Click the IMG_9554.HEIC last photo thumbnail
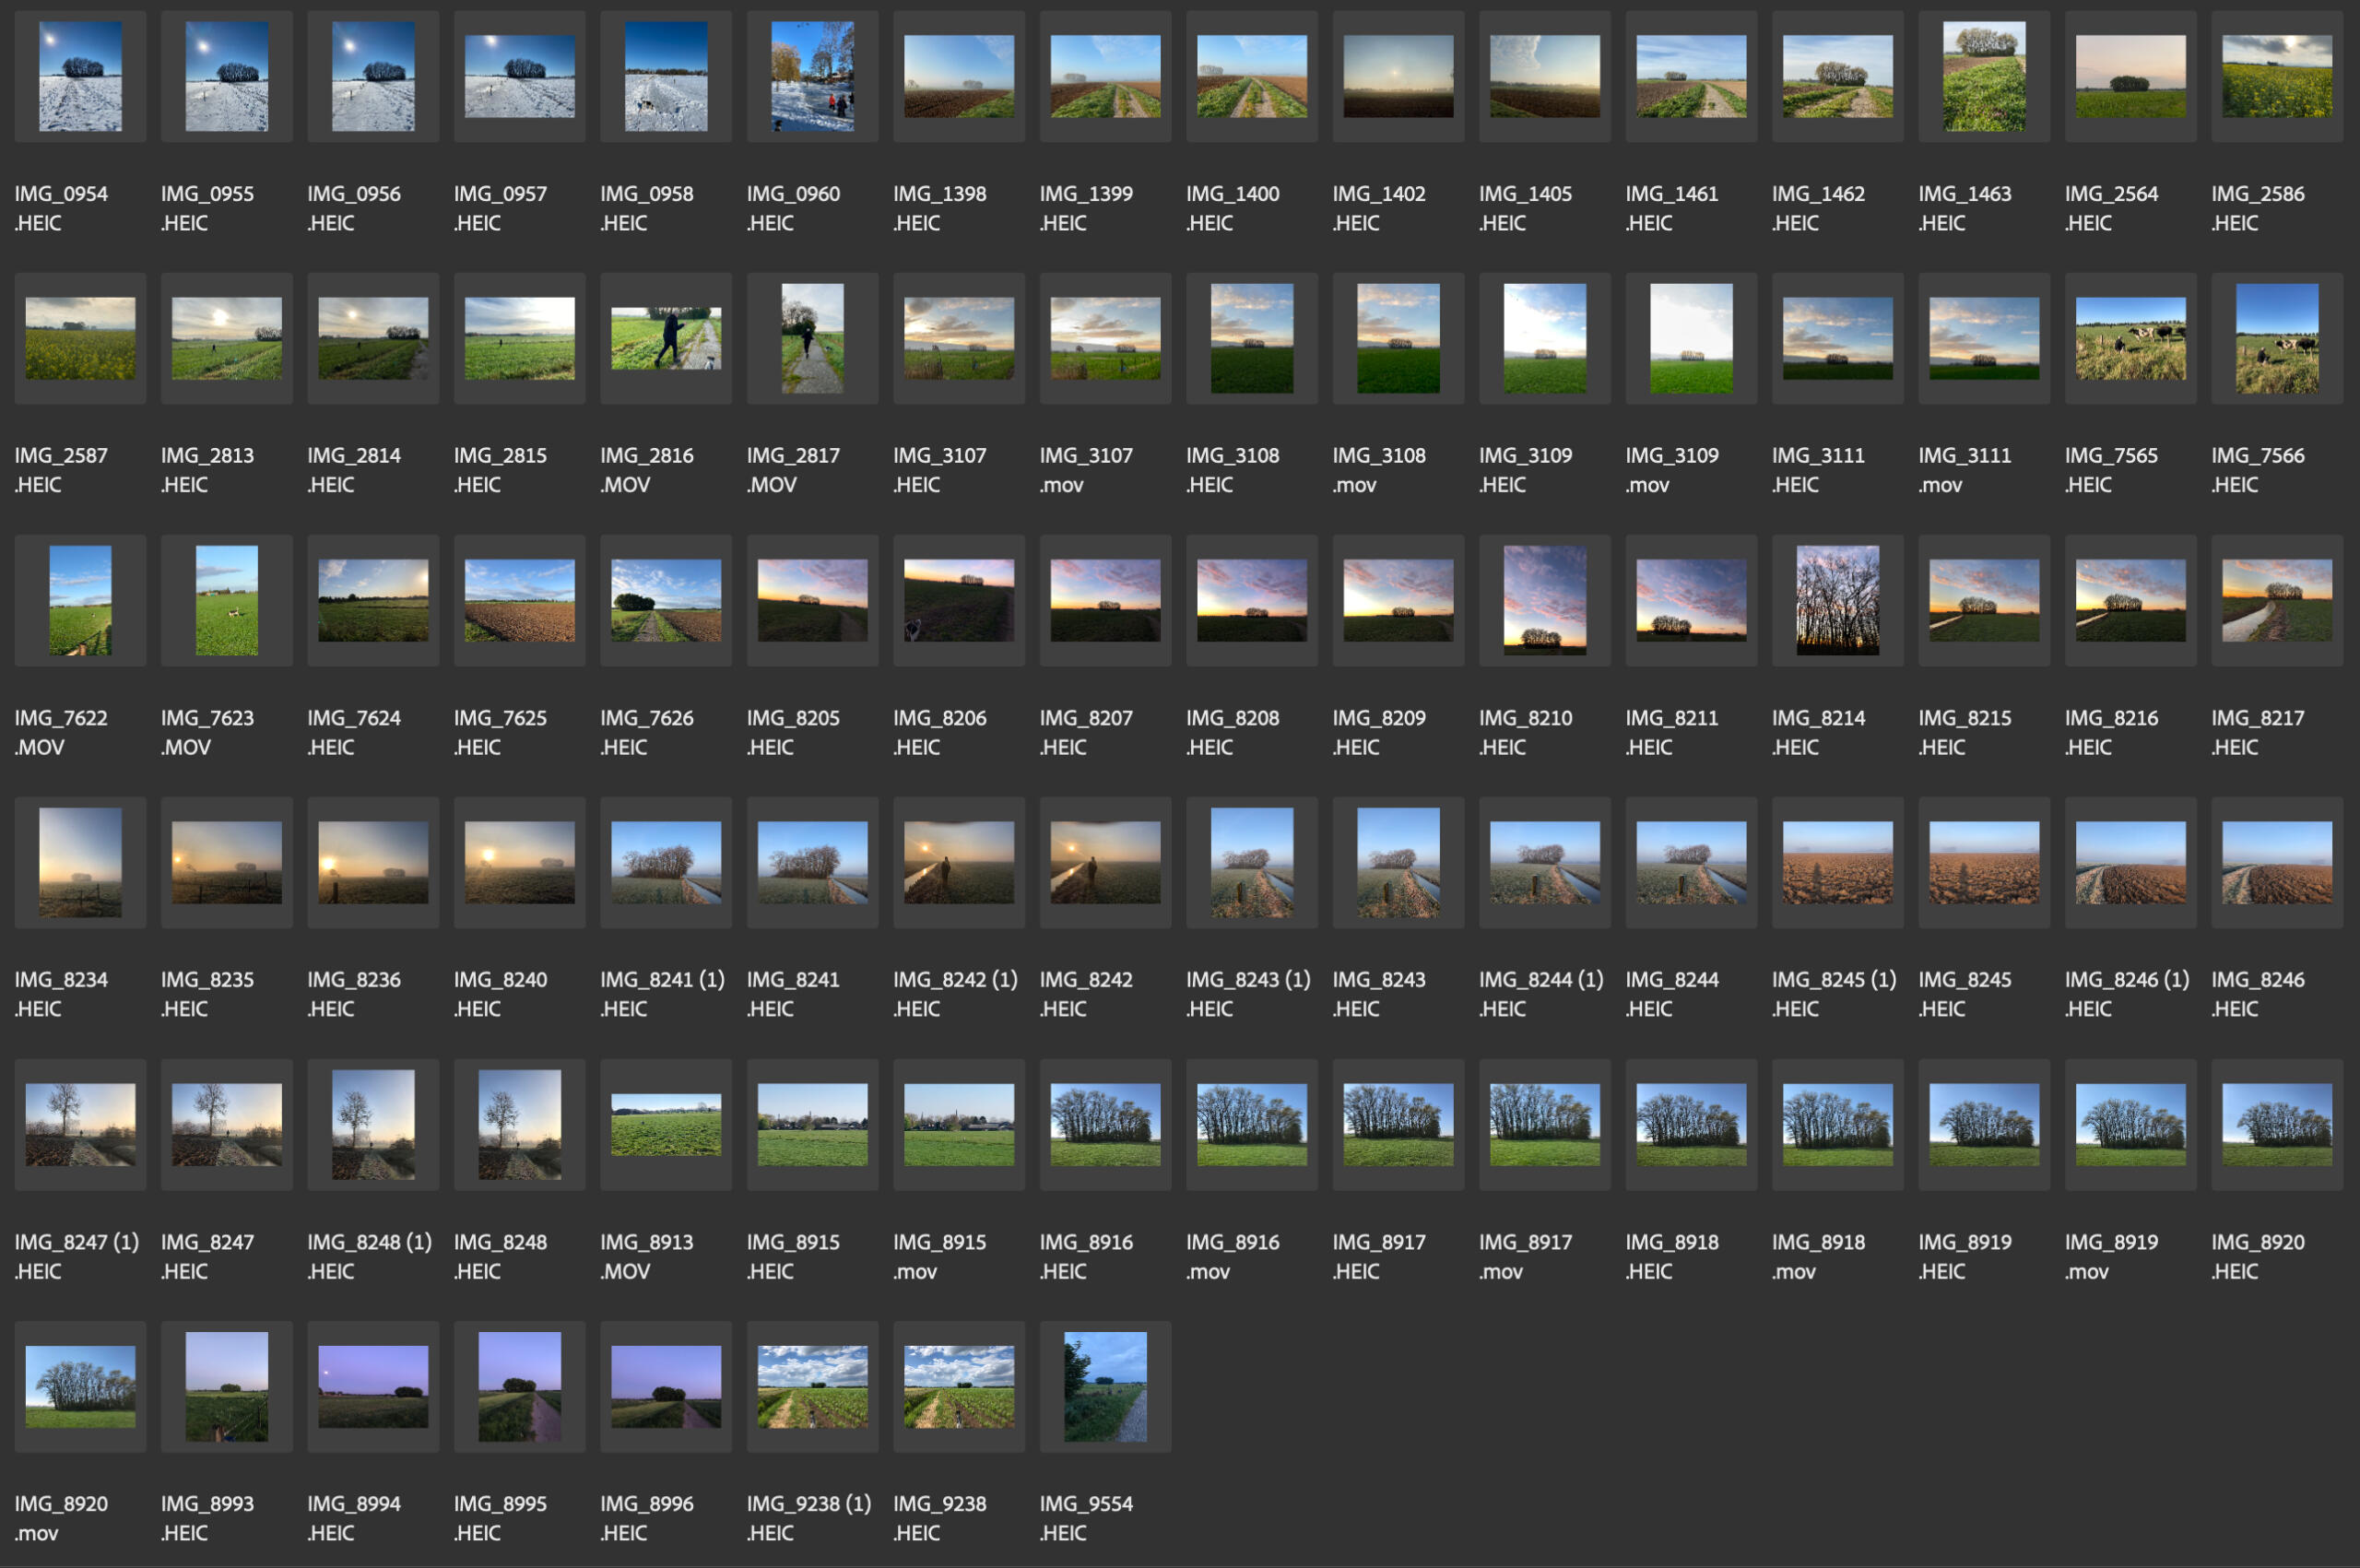Viewport: 2360px width, 1568px height. (x=1105, y=1386)
